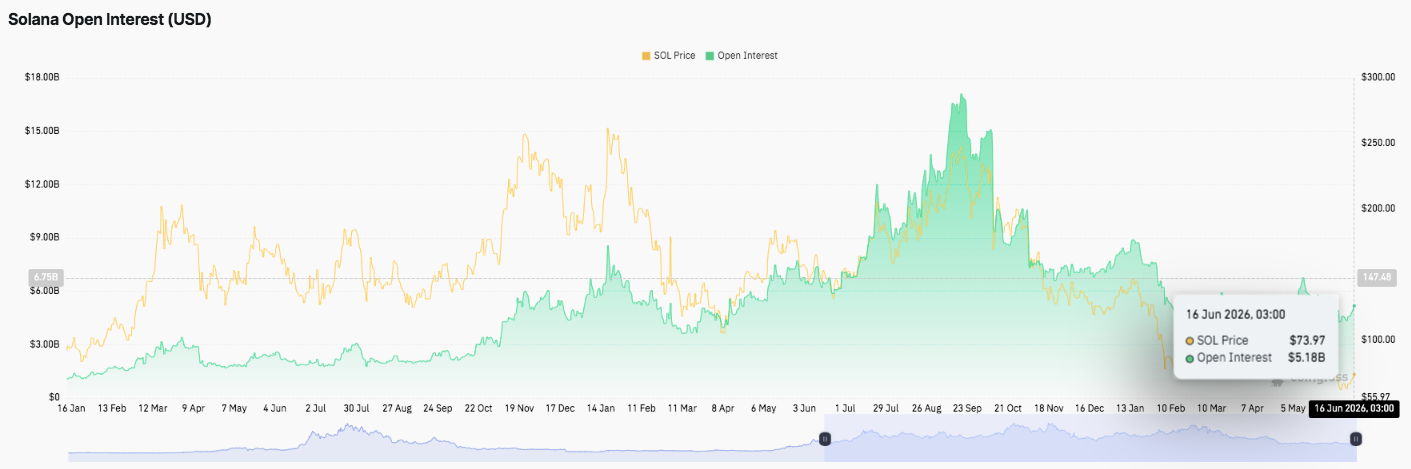The height and width of the screenshot is (469, 1411).
Task: Click the 10 Feb x-axis date label
Action: (1171, 409)
